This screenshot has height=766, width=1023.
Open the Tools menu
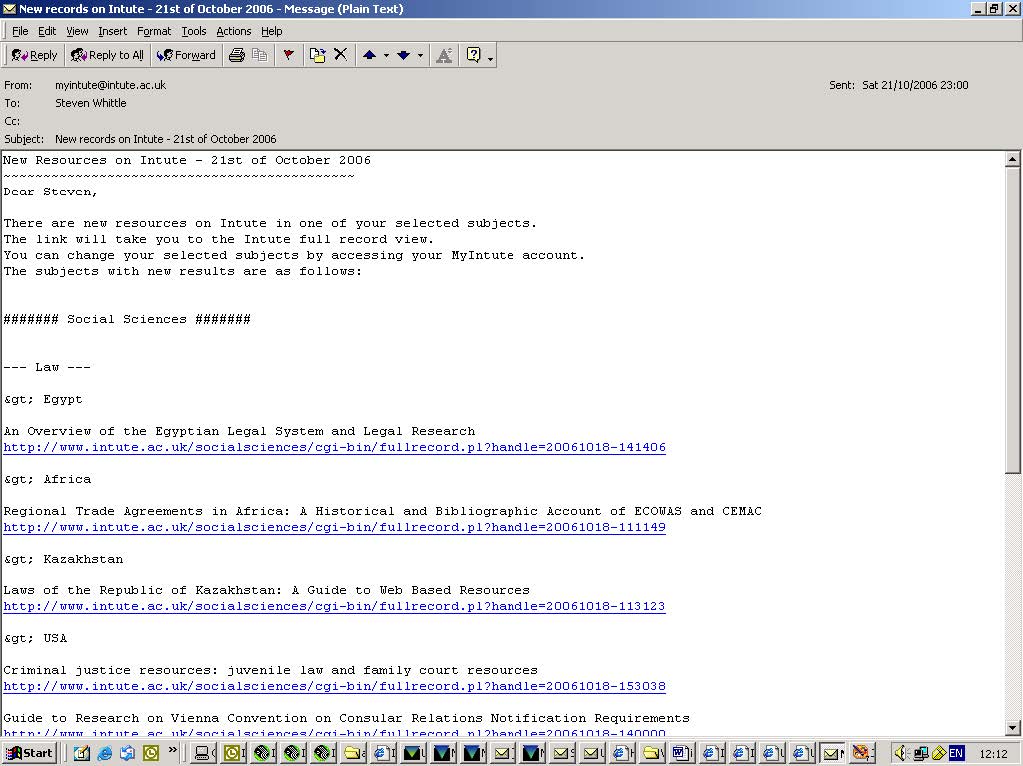coord(194,31)
